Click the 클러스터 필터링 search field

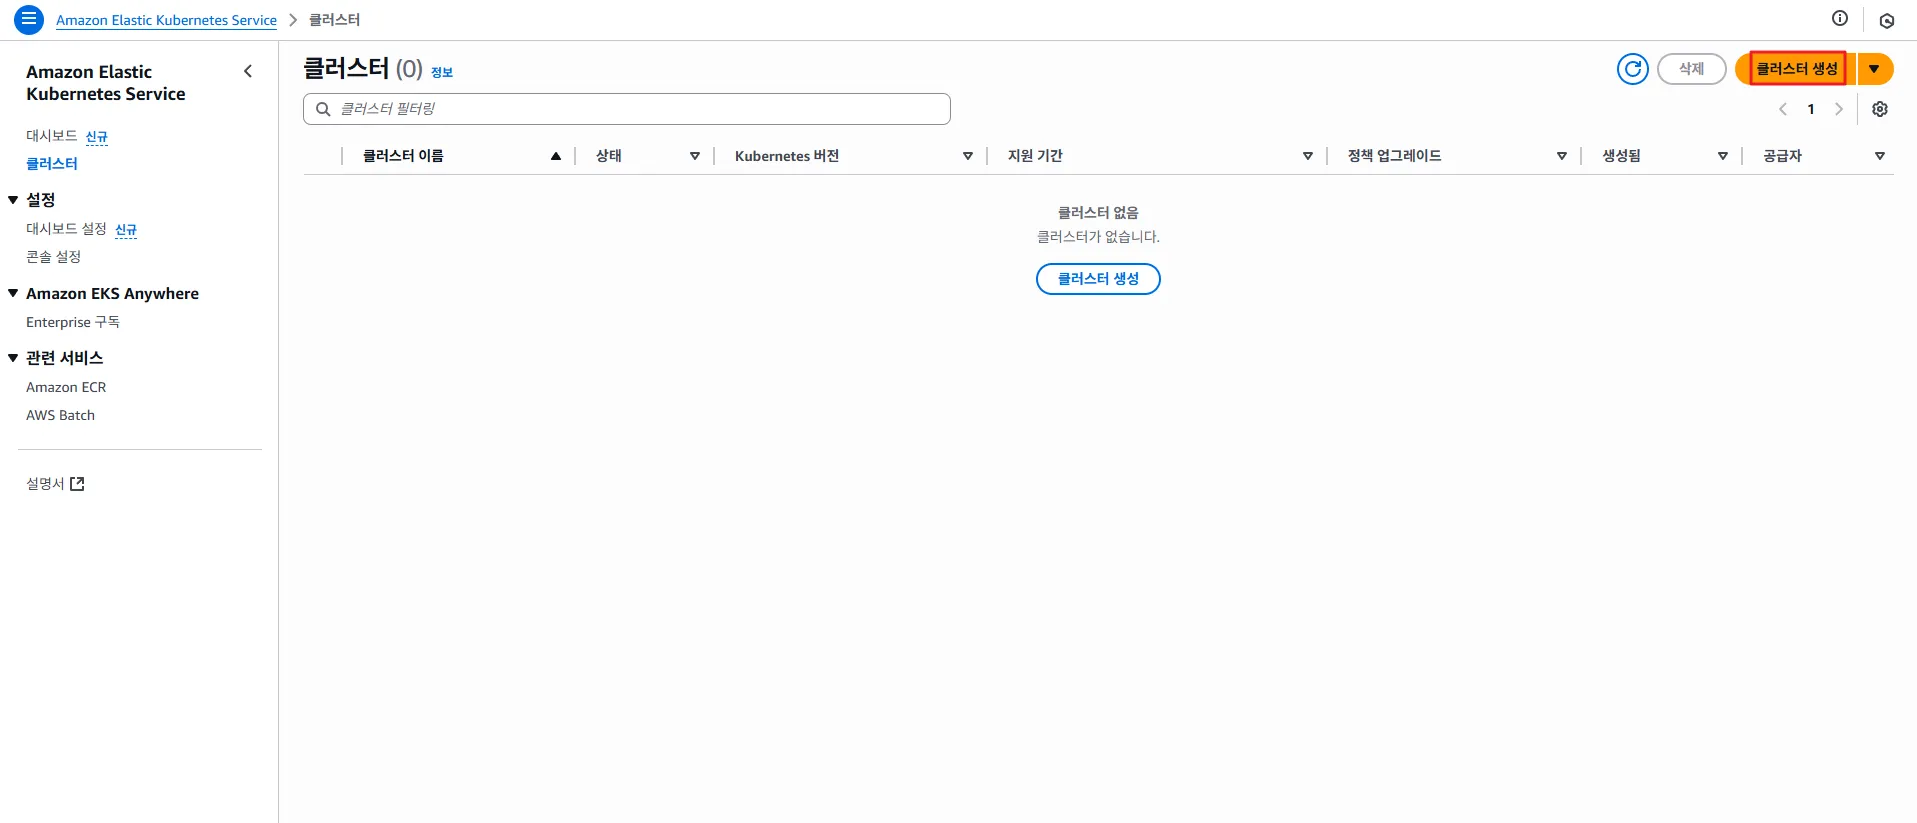pyautogui.click(x=626, y=109)
